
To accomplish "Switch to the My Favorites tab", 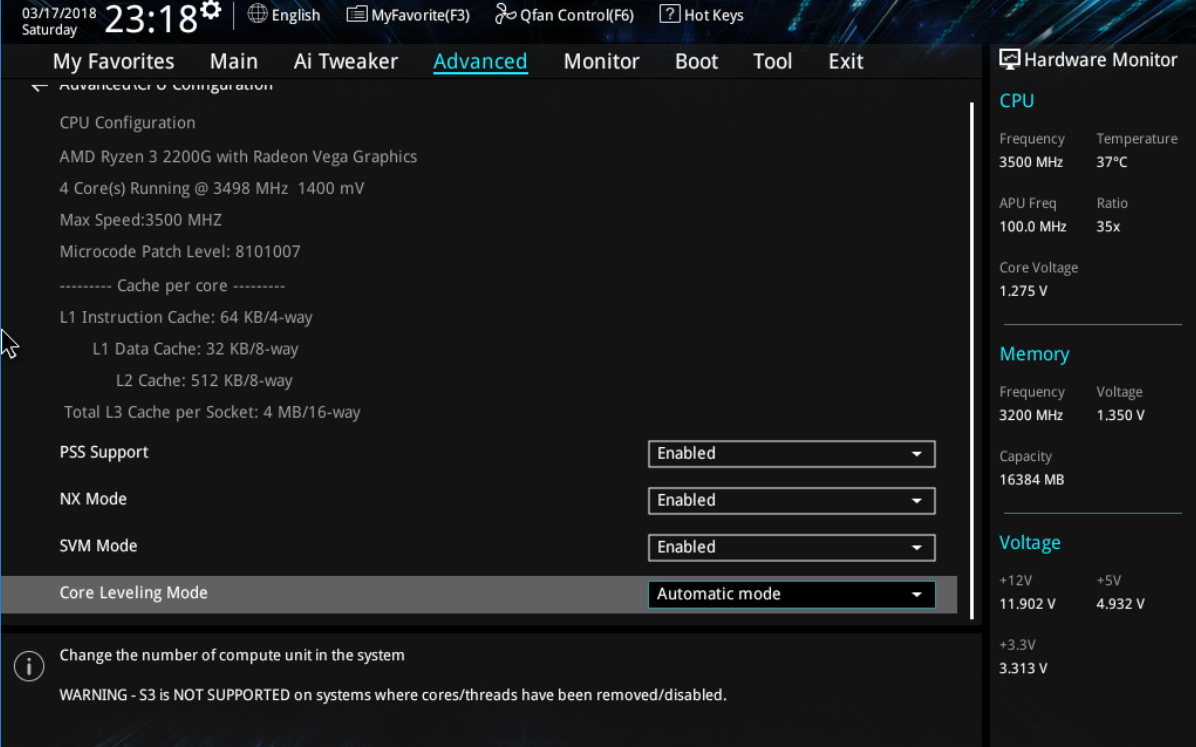I will pos(113,61).
